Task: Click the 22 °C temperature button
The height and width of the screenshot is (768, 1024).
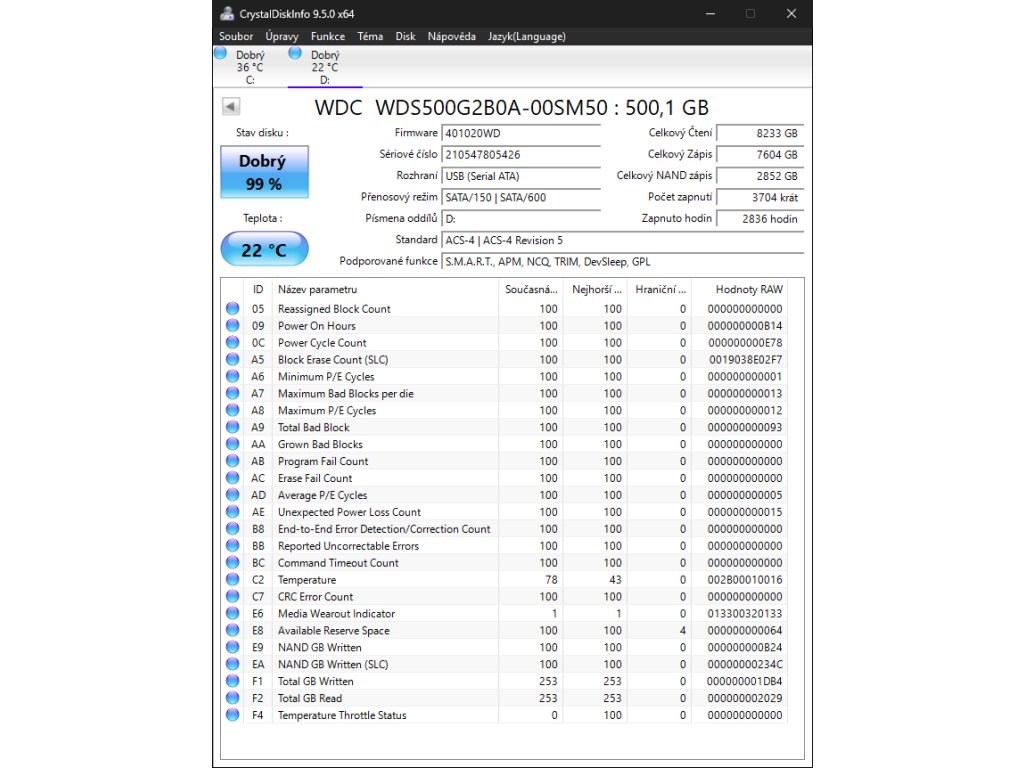Action: [264, 250]
